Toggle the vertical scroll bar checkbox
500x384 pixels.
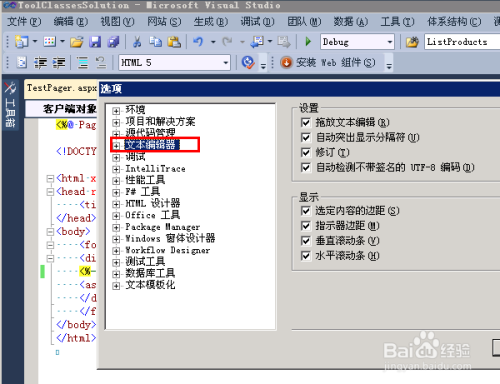[x=306, y=241]
